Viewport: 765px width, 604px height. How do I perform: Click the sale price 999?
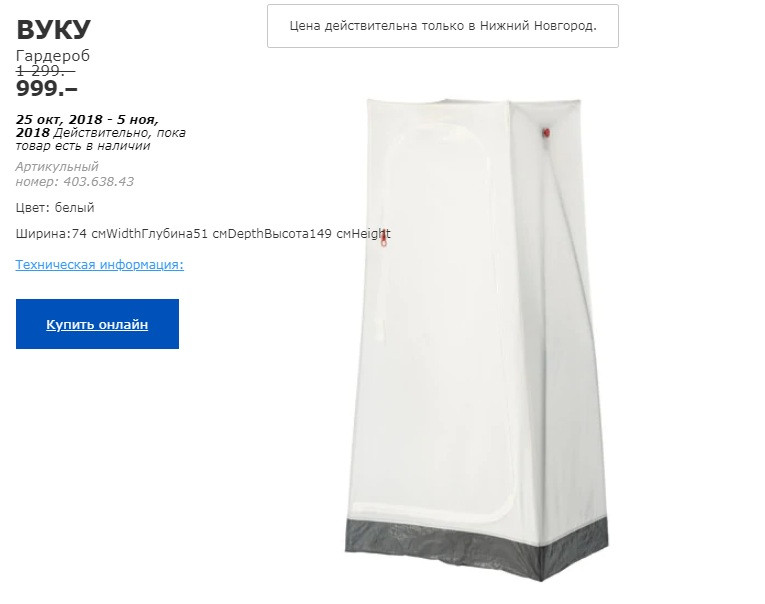coord(47,89)
